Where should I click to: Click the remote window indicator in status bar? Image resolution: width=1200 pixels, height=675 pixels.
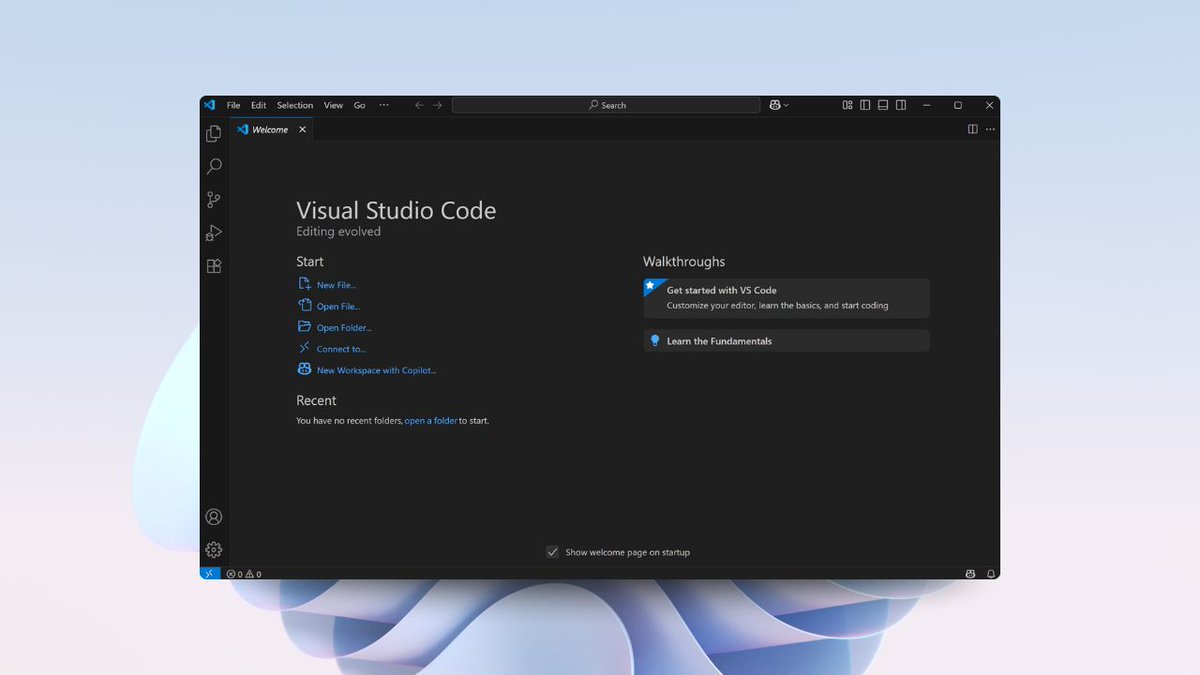click(210, 574)
